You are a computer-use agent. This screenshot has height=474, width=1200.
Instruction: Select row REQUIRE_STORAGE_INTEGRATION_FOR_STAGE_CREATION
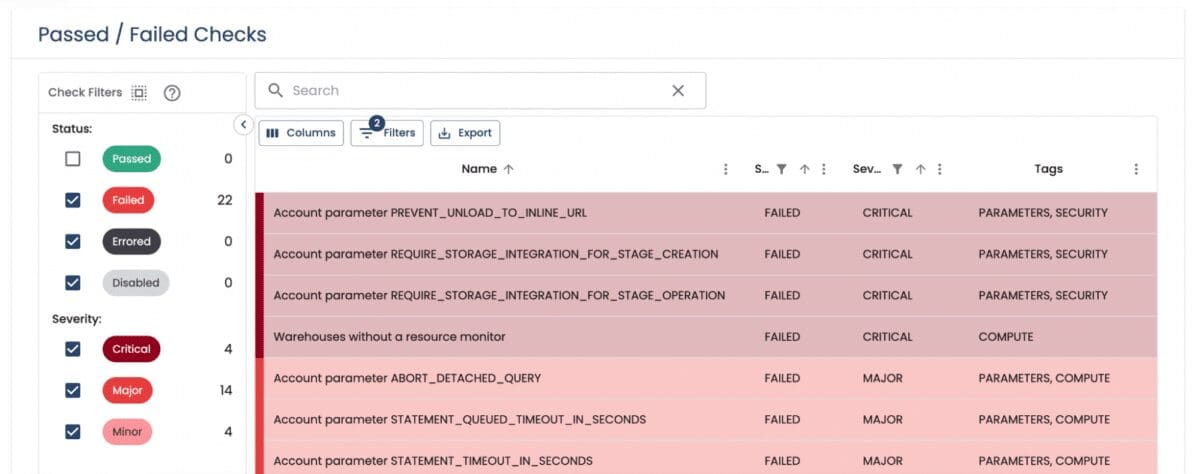(x=706, y=254)
